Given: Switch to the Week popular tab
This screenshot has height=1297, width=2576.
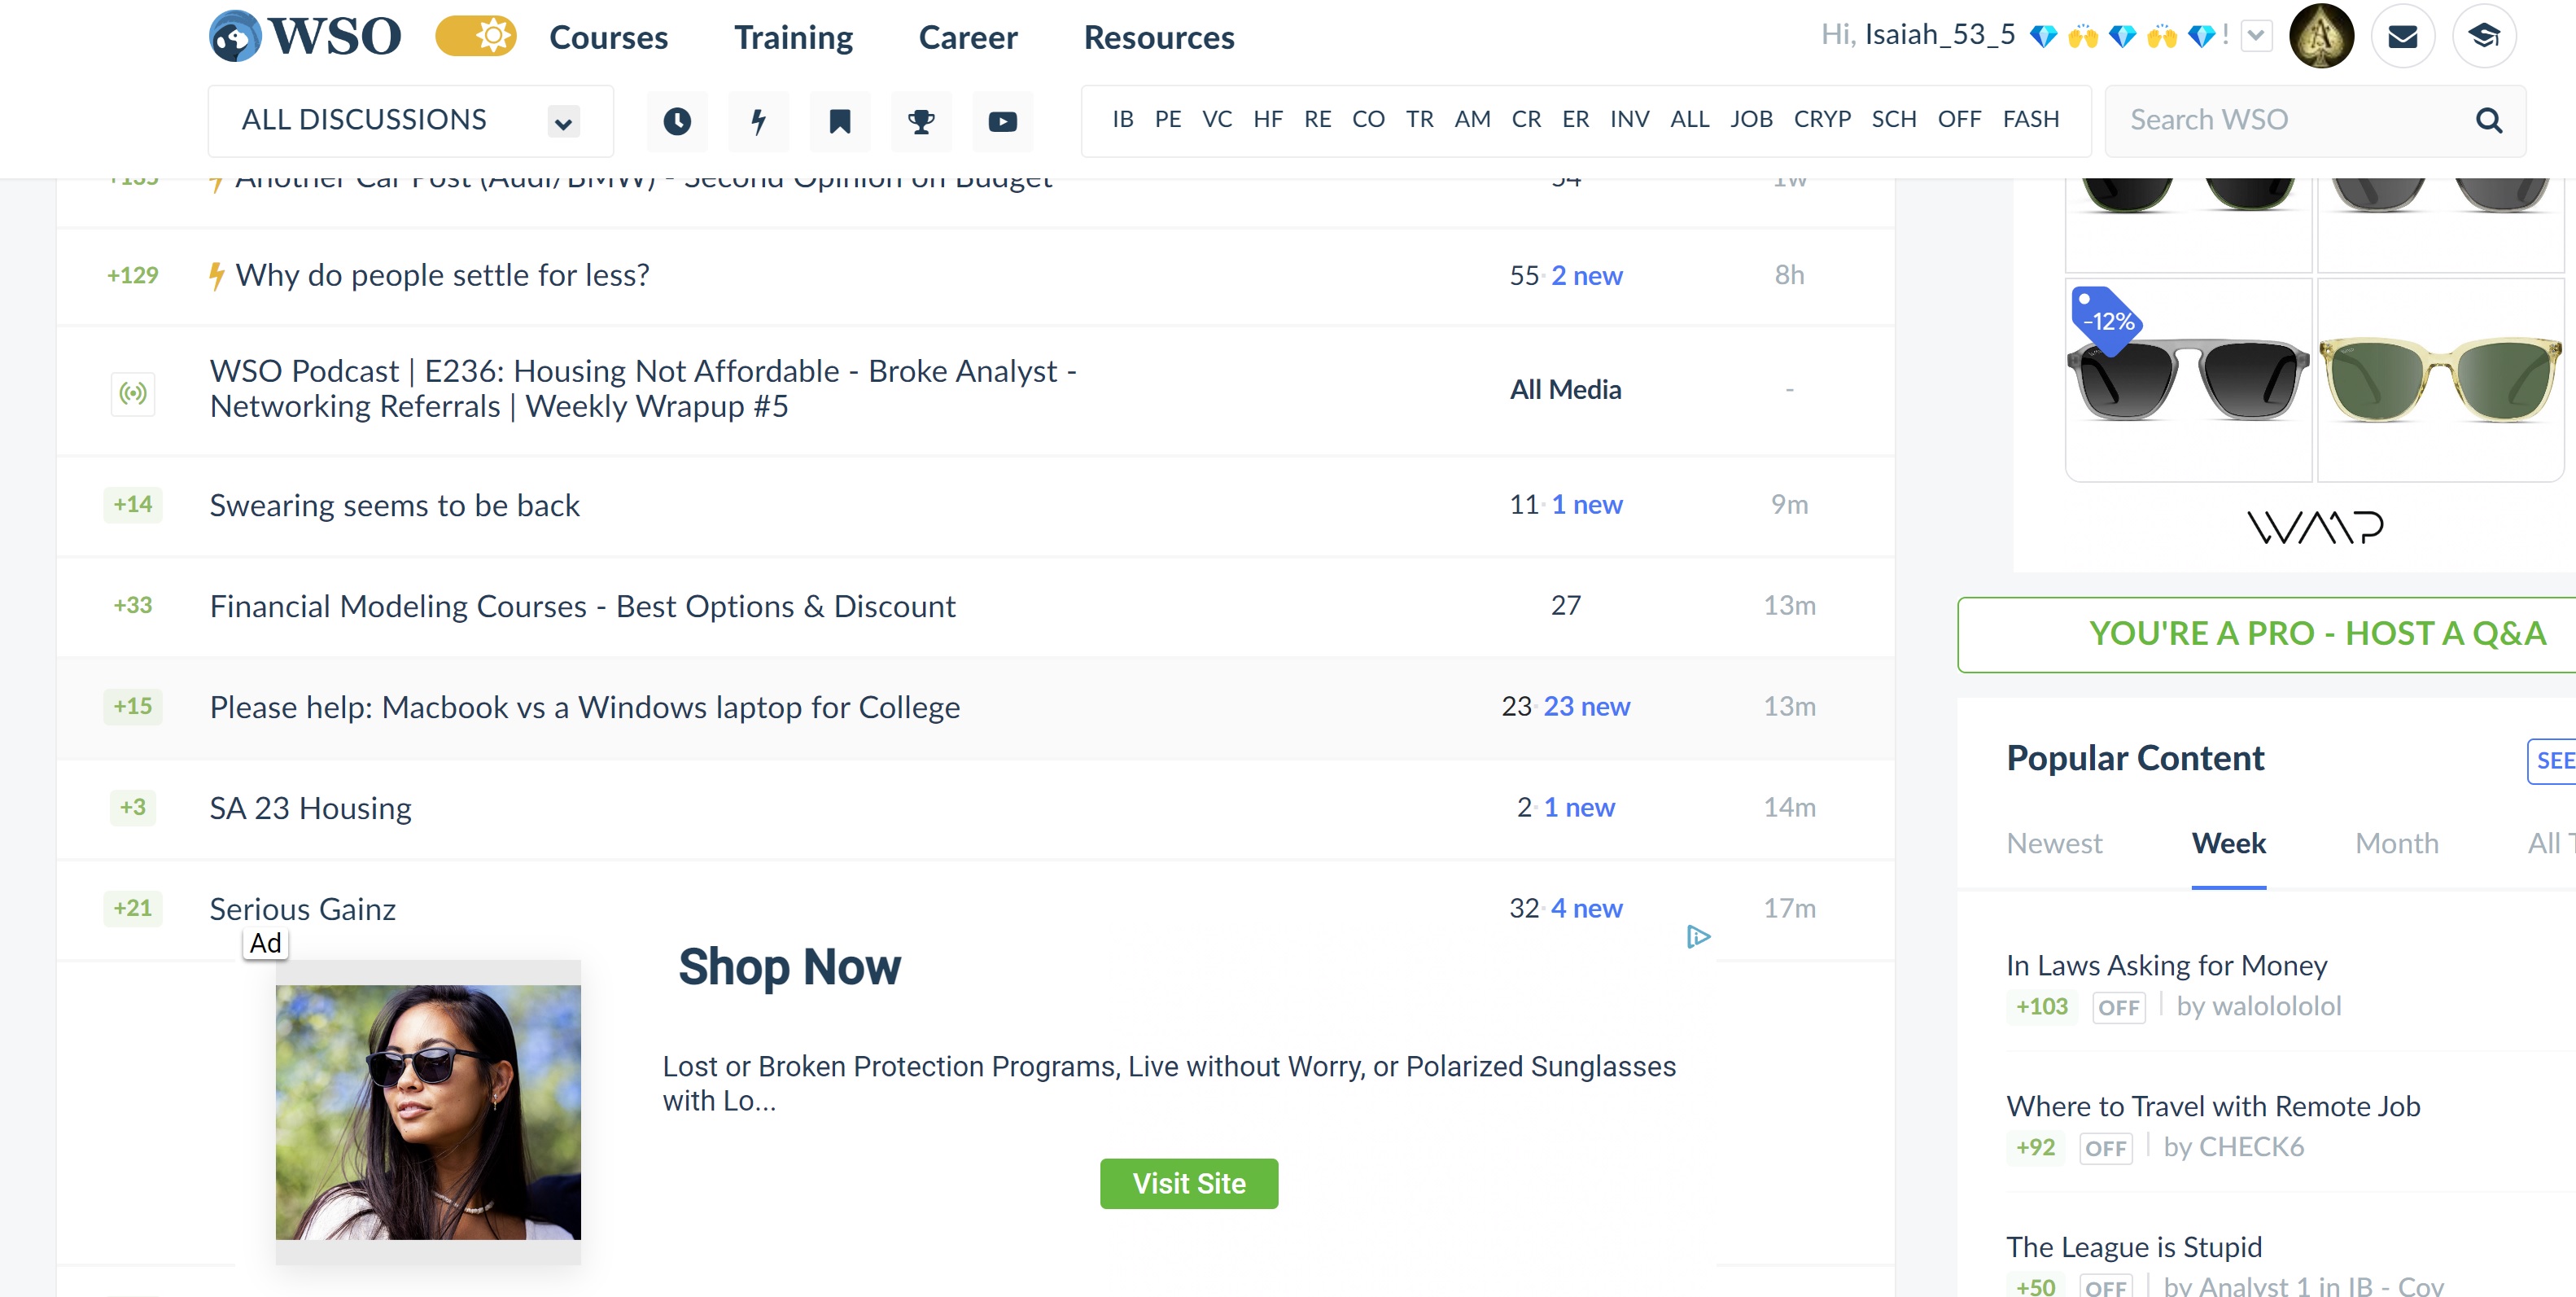Looking at the screenshot, I should click(2229, 844).
